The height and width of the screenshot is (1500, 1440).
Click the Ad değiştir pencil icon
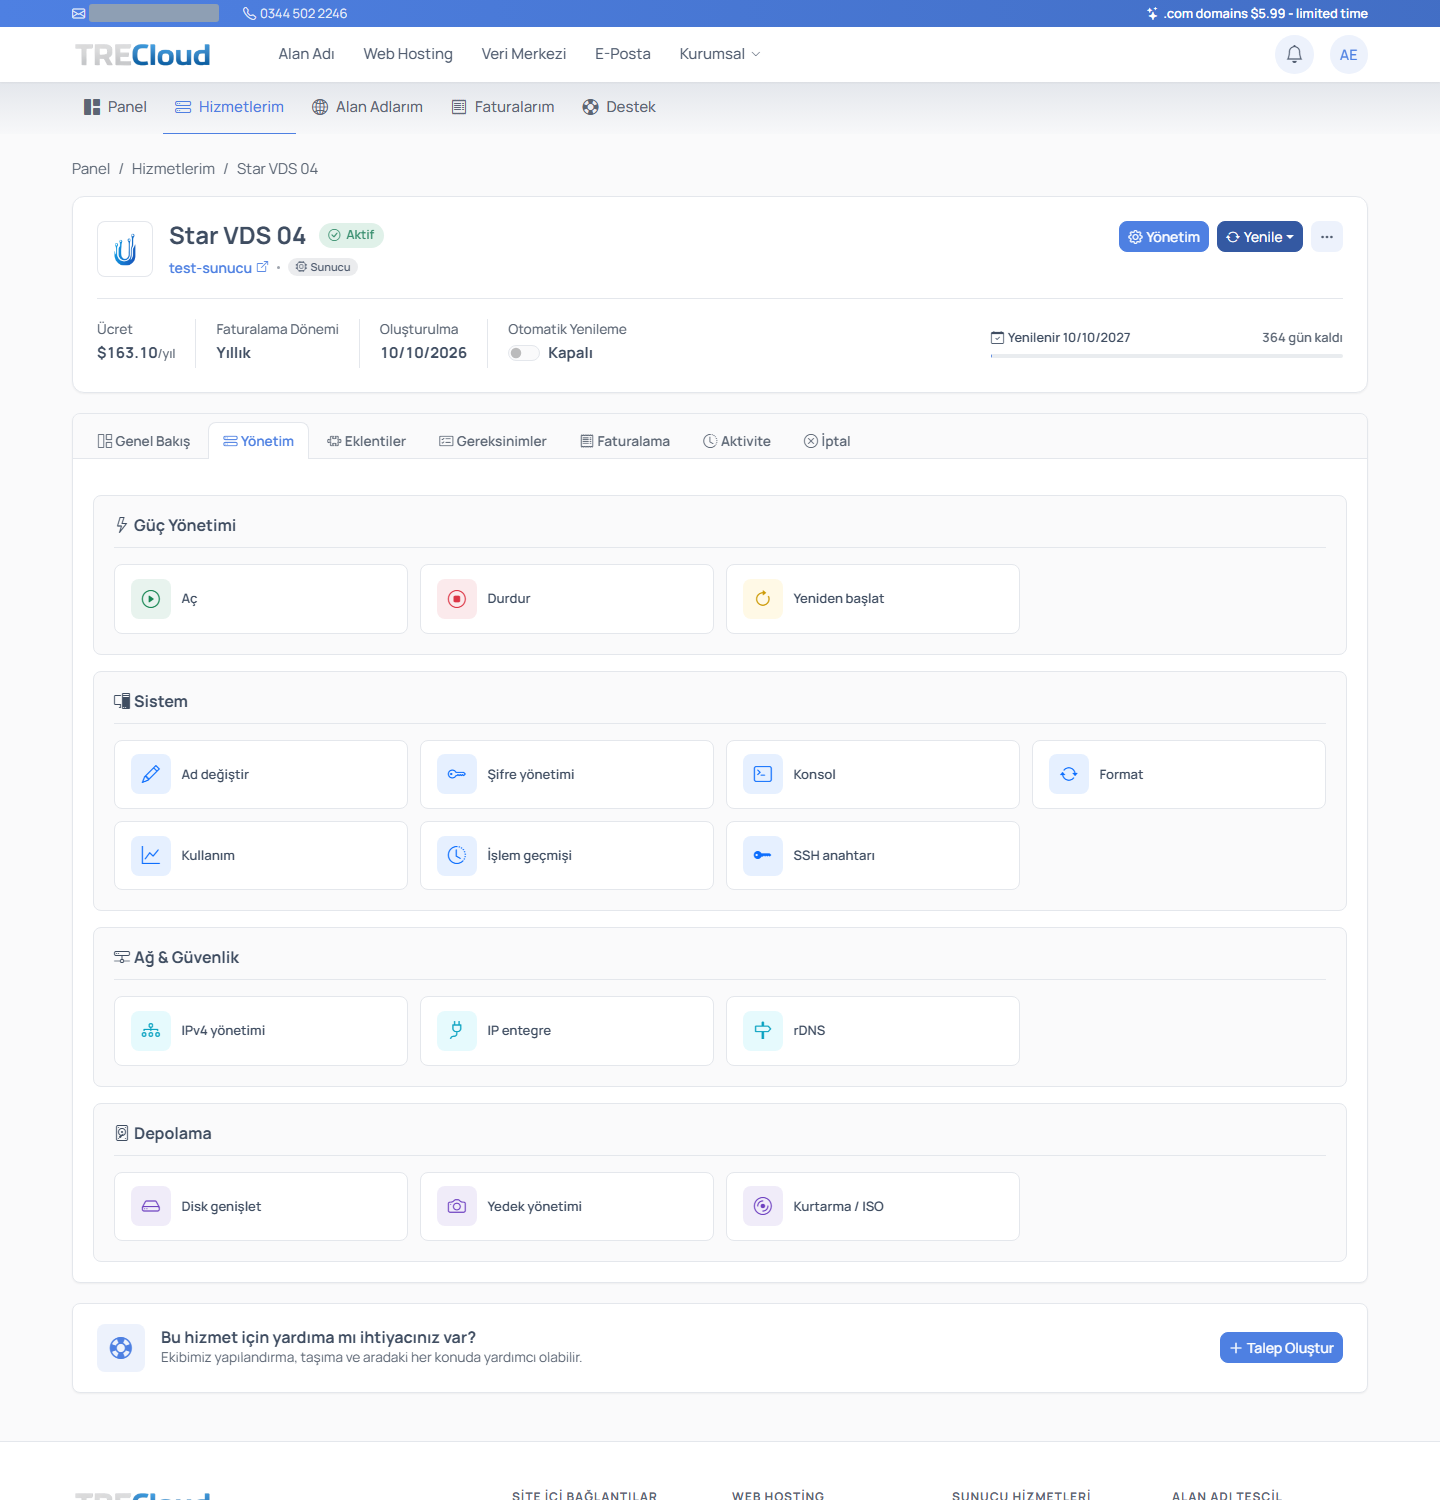pyautogui.click(x=151, y=775)
